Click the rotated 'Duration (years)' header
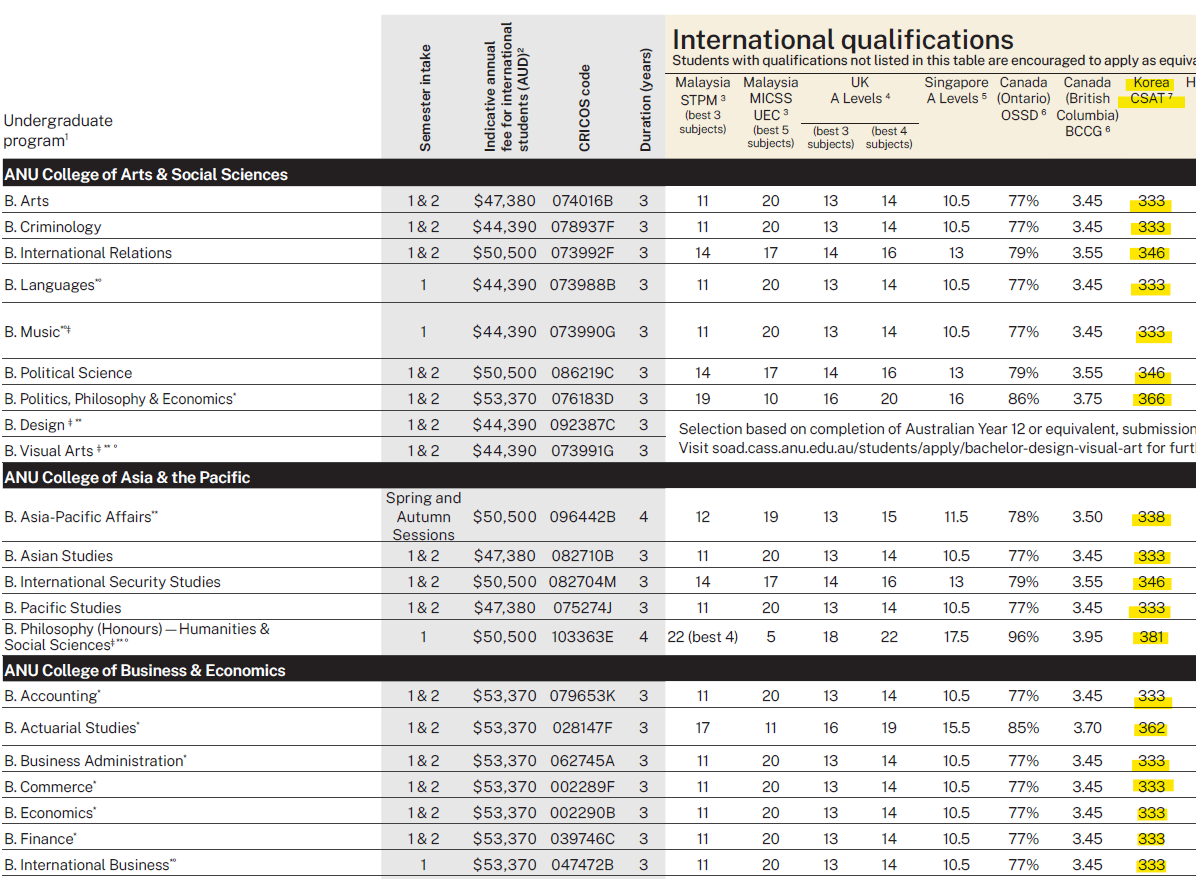This screenshot has height=879, width=1196. pyautogui.click(x=645, y=100)
